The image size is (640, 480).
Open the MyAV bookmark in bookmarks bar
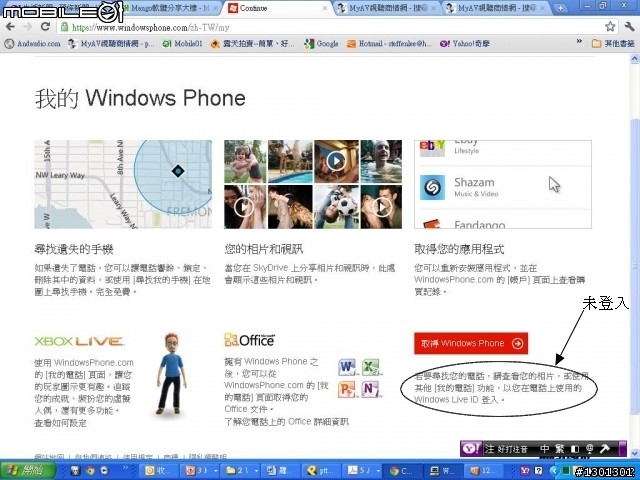coord(111,44)
